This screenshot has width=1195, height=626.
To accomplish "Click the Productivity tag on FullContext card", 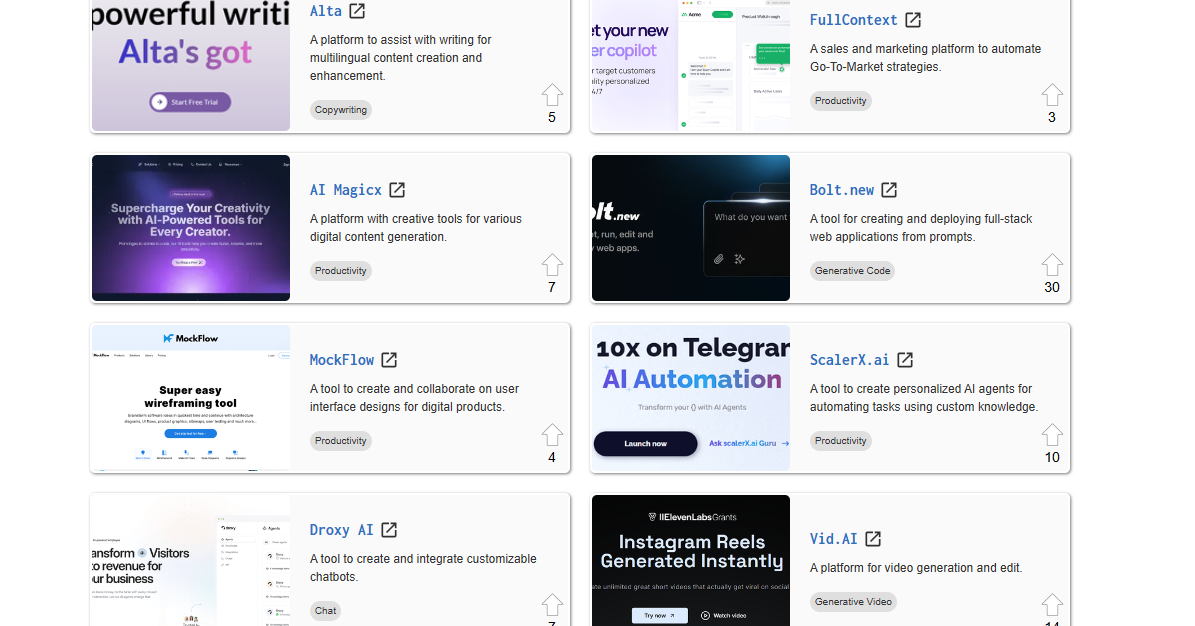I will [x=841, y=101].
